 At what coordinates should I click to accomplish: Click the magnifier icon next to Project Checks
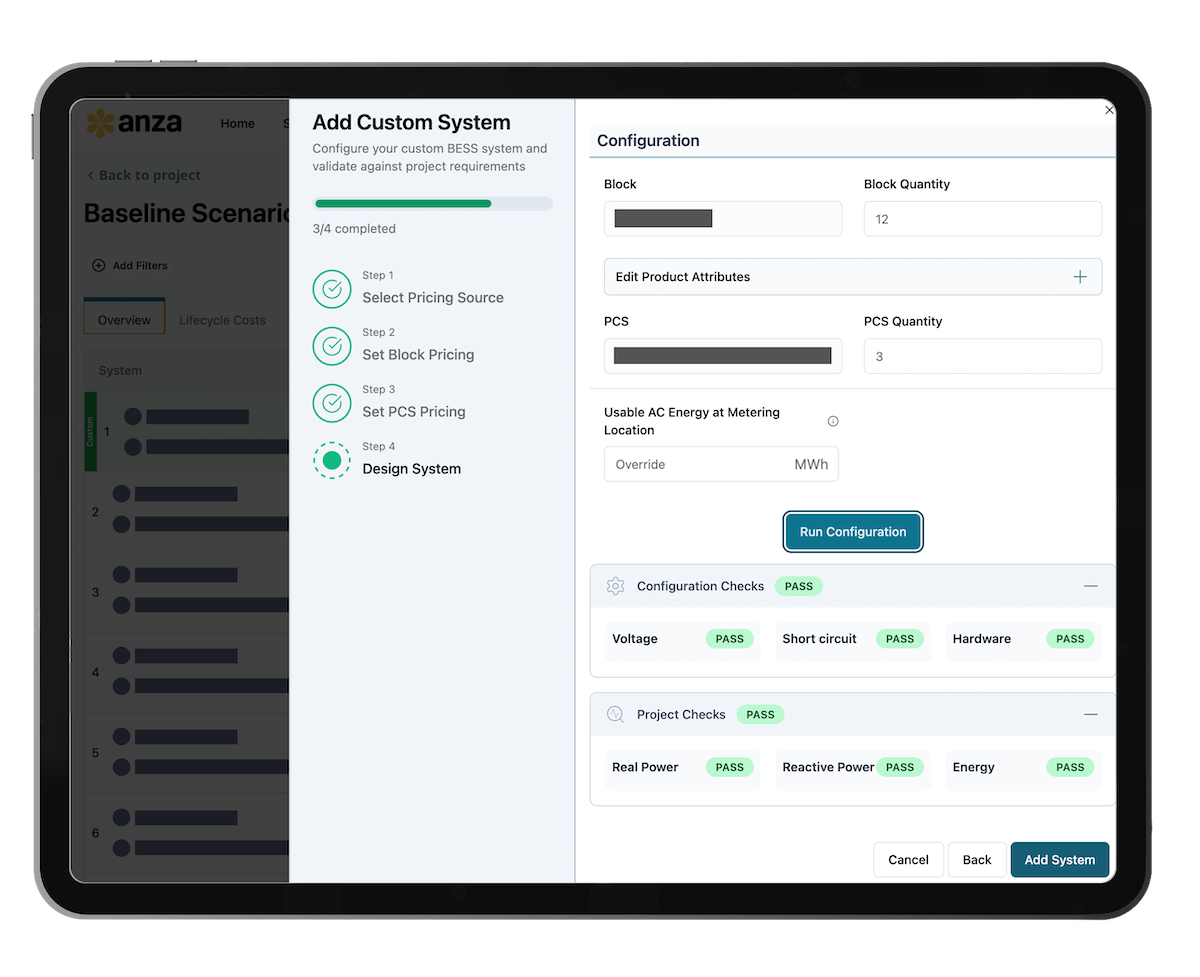[615, 714]
